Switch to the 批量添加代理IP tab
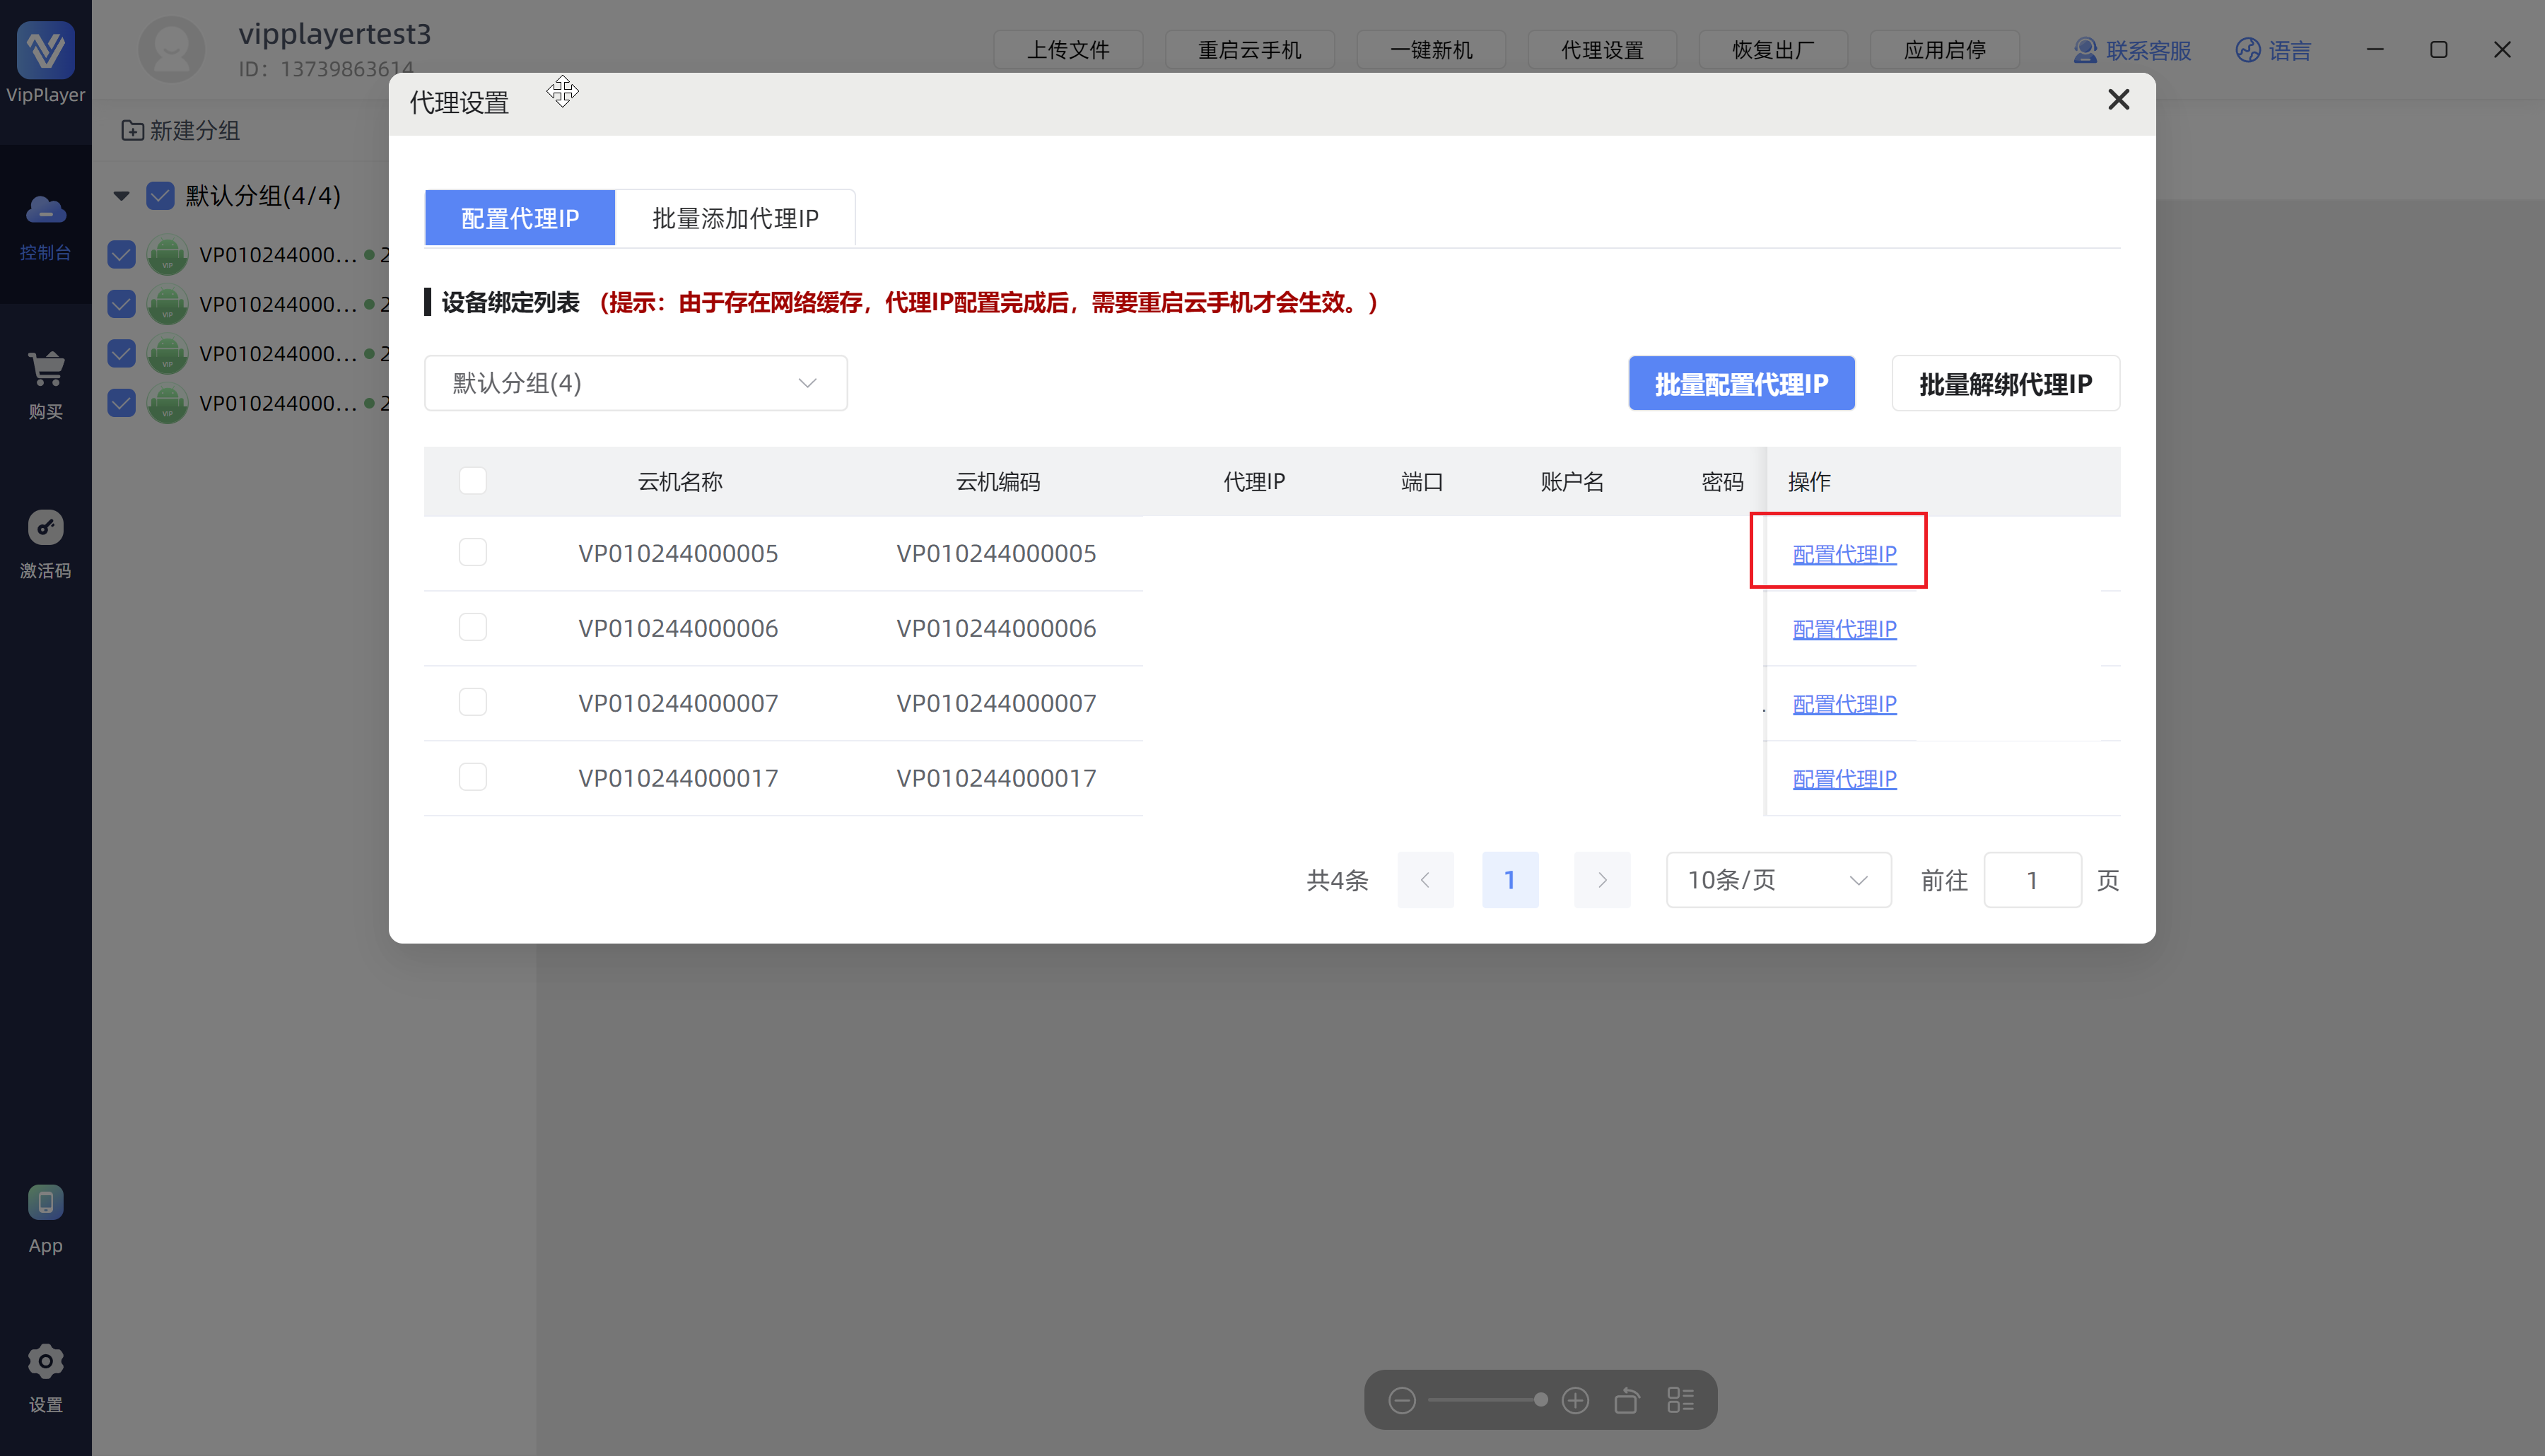 coord(735,218)
